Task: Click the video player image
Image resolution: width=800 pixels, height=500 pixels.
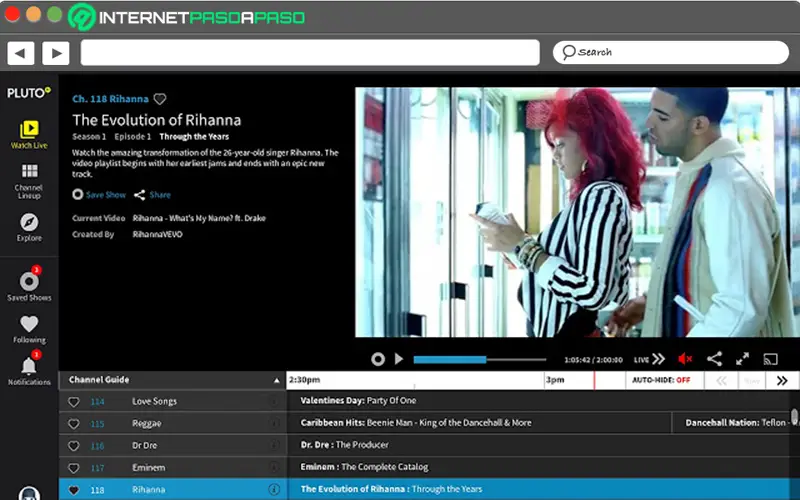Action: tap(577, 212)
